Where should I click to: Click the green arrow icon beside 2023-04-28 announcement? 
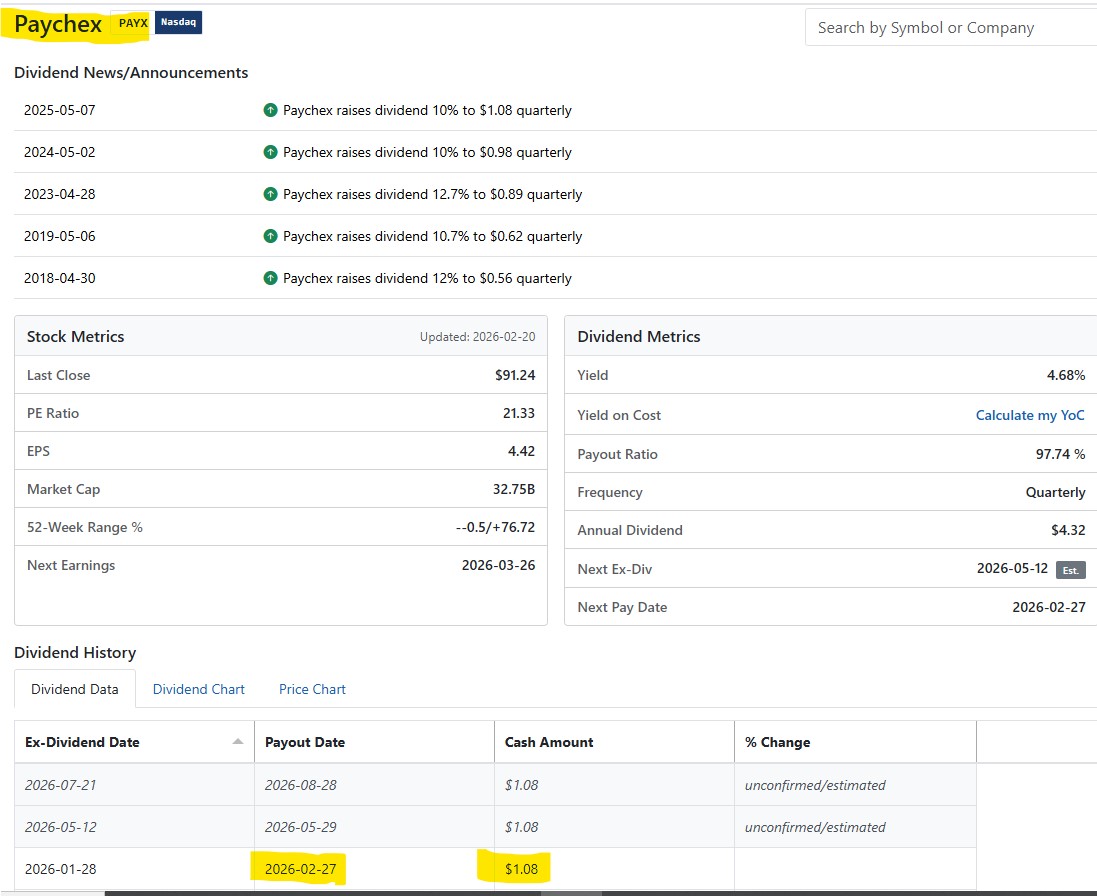point(270,194)
